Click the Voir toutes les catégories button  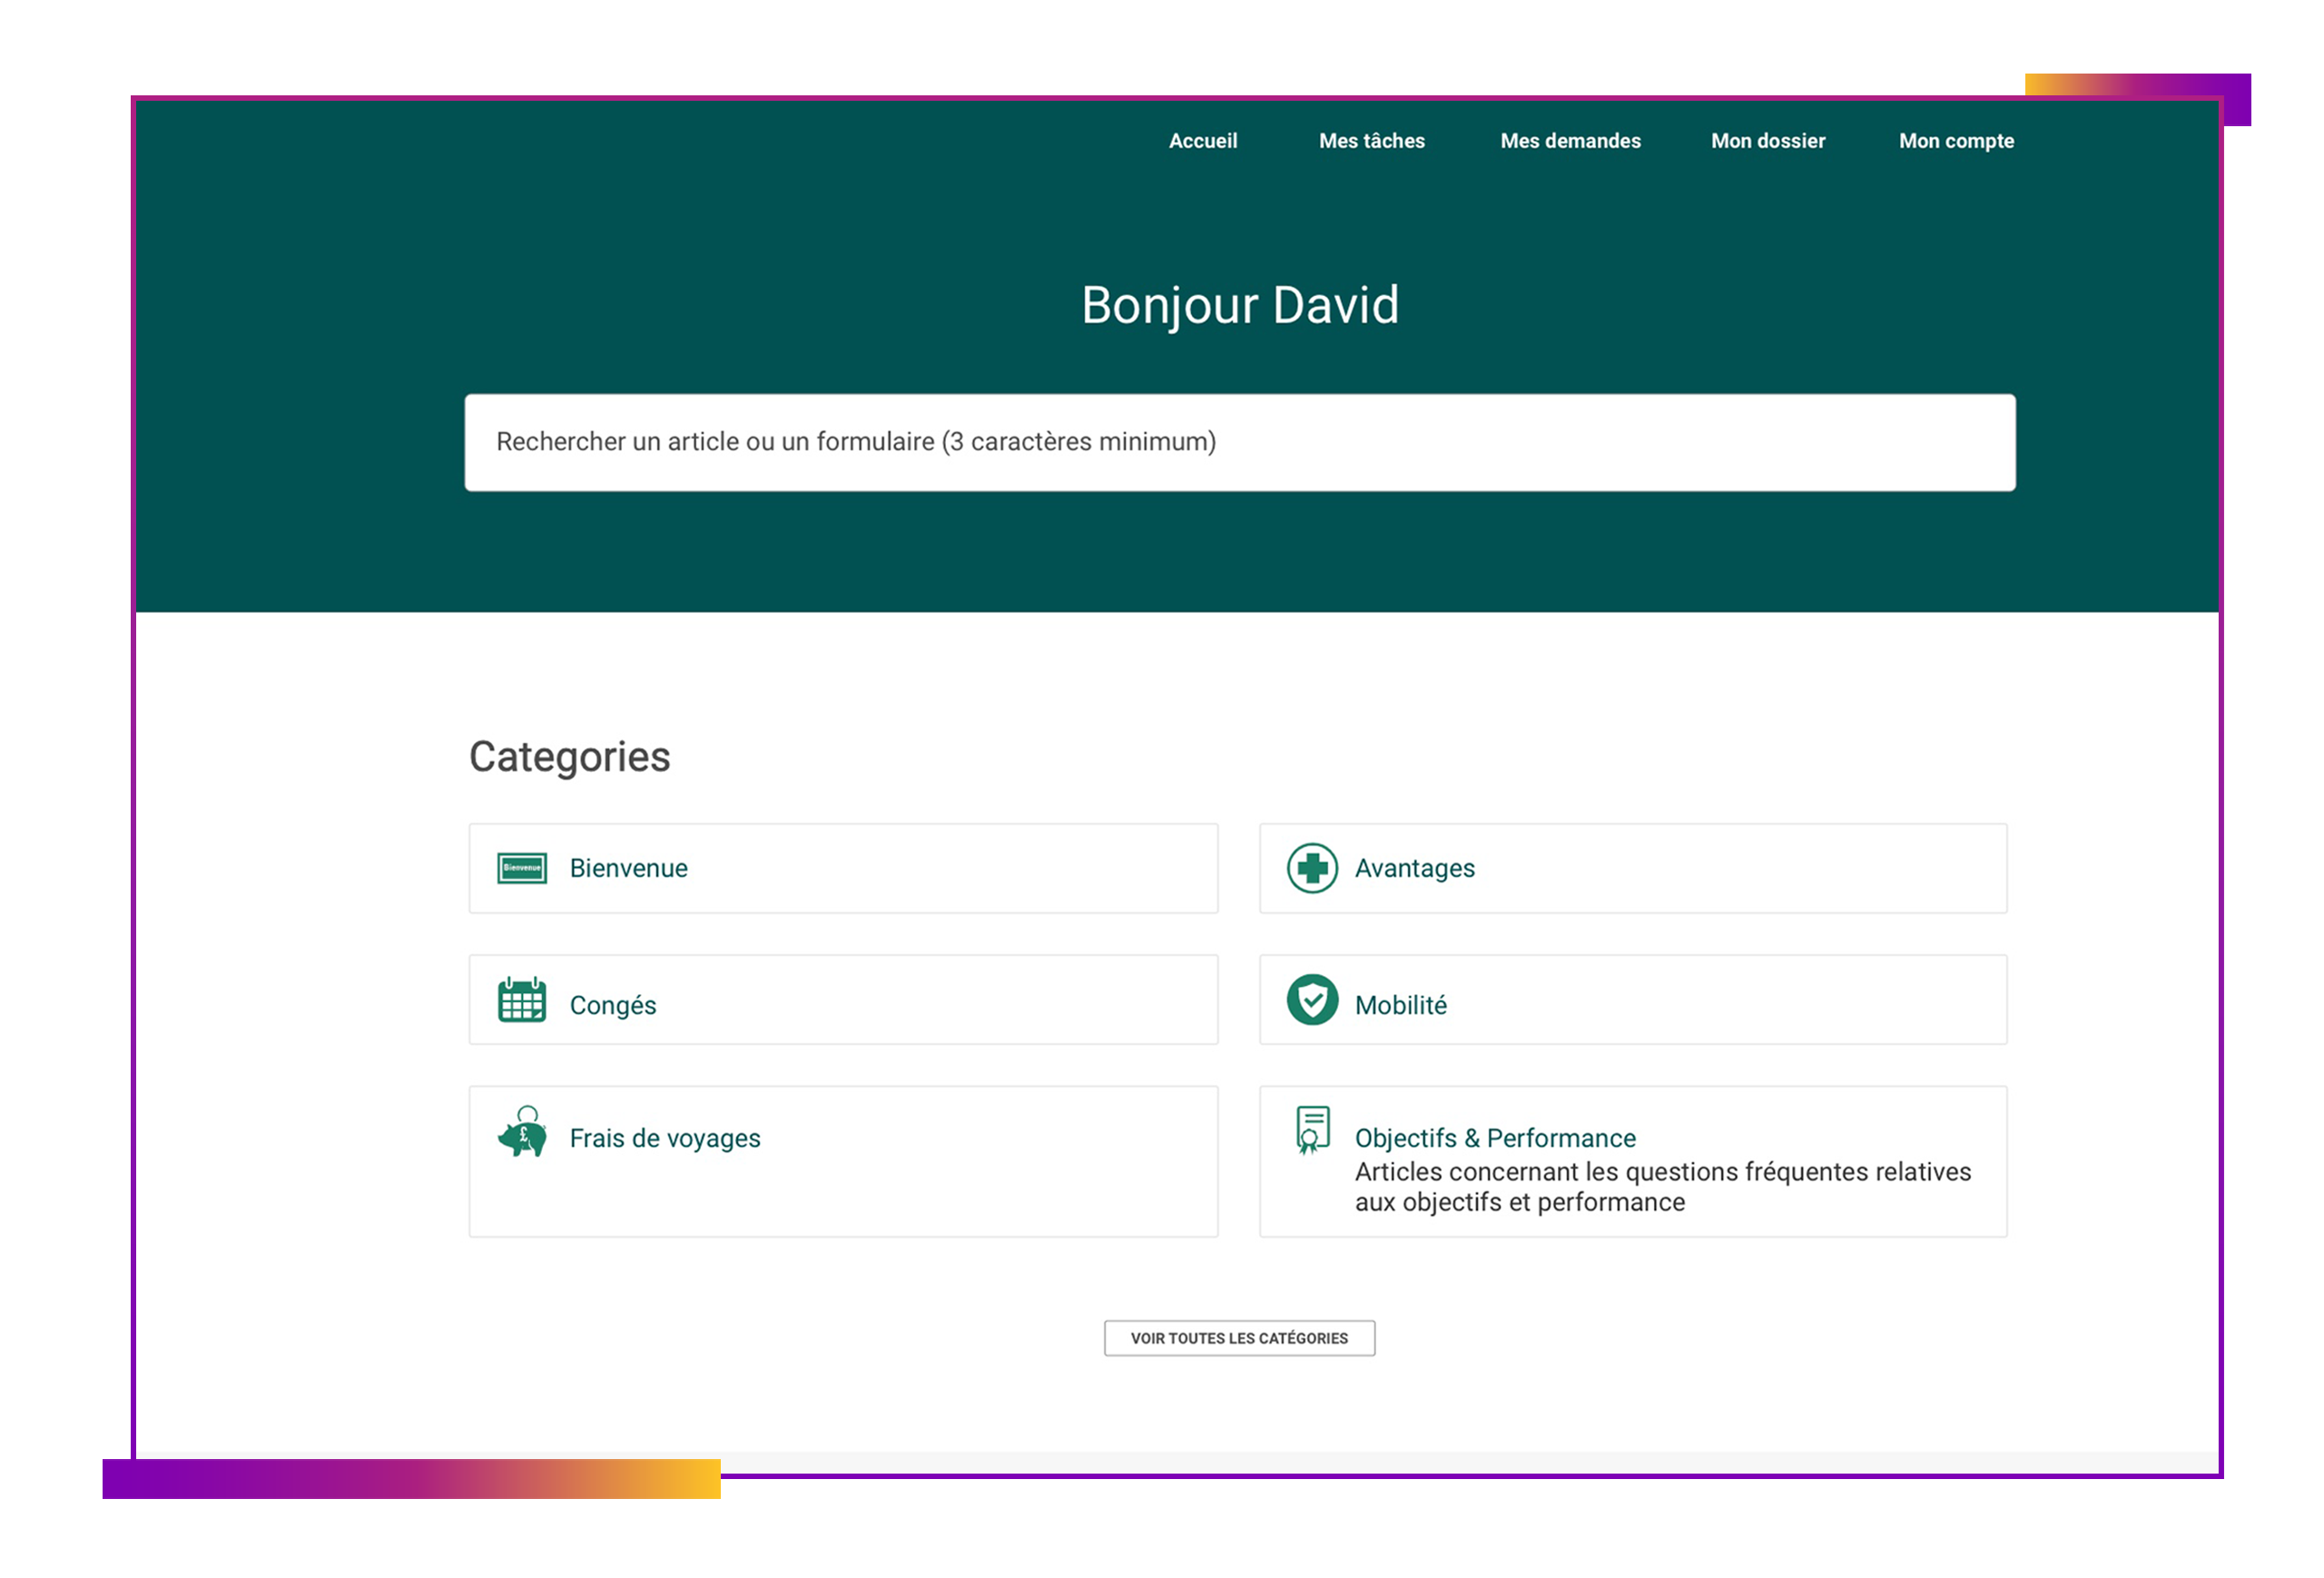(1239, 1338)
